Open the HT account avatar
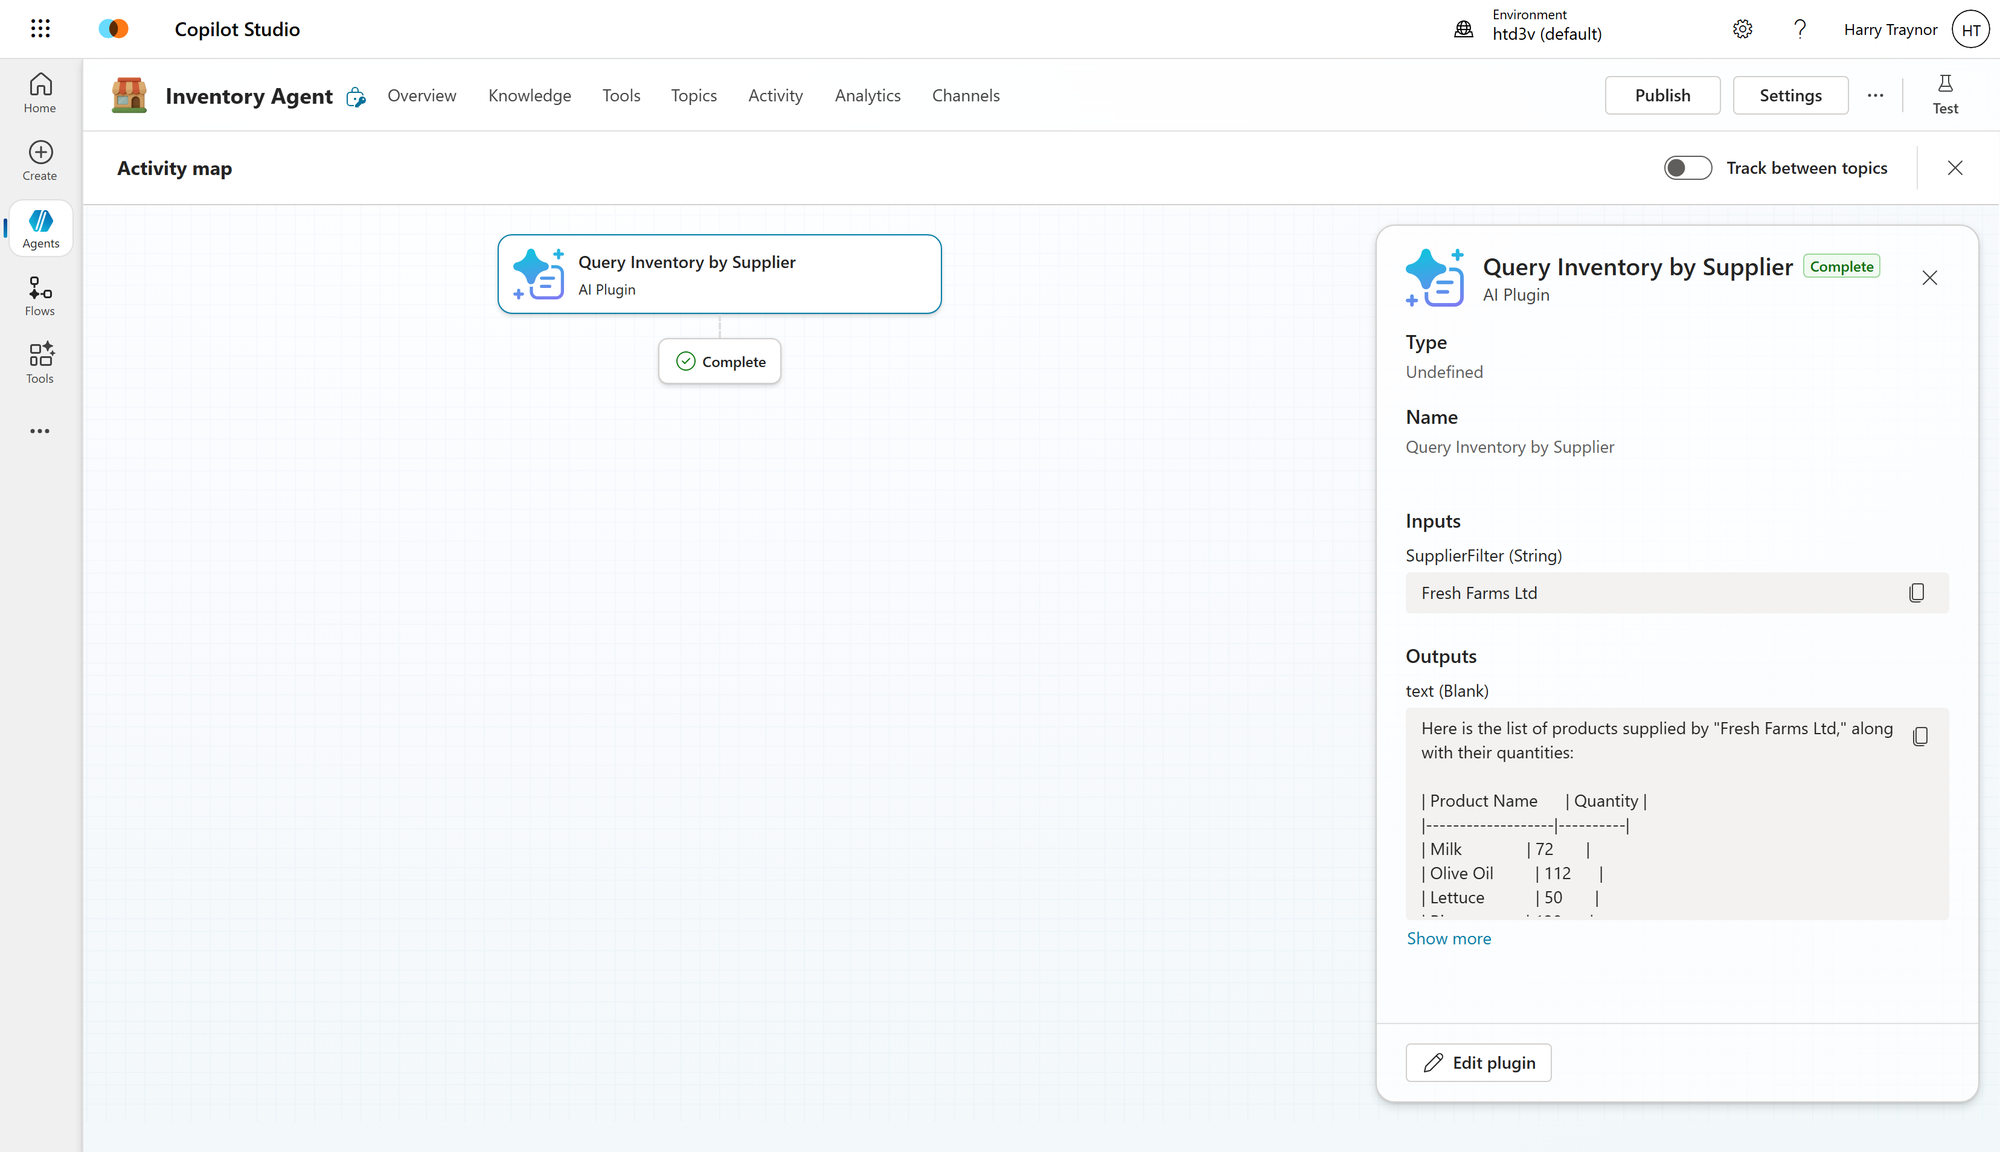The image size is (2000, 1152). point(1971,30)
